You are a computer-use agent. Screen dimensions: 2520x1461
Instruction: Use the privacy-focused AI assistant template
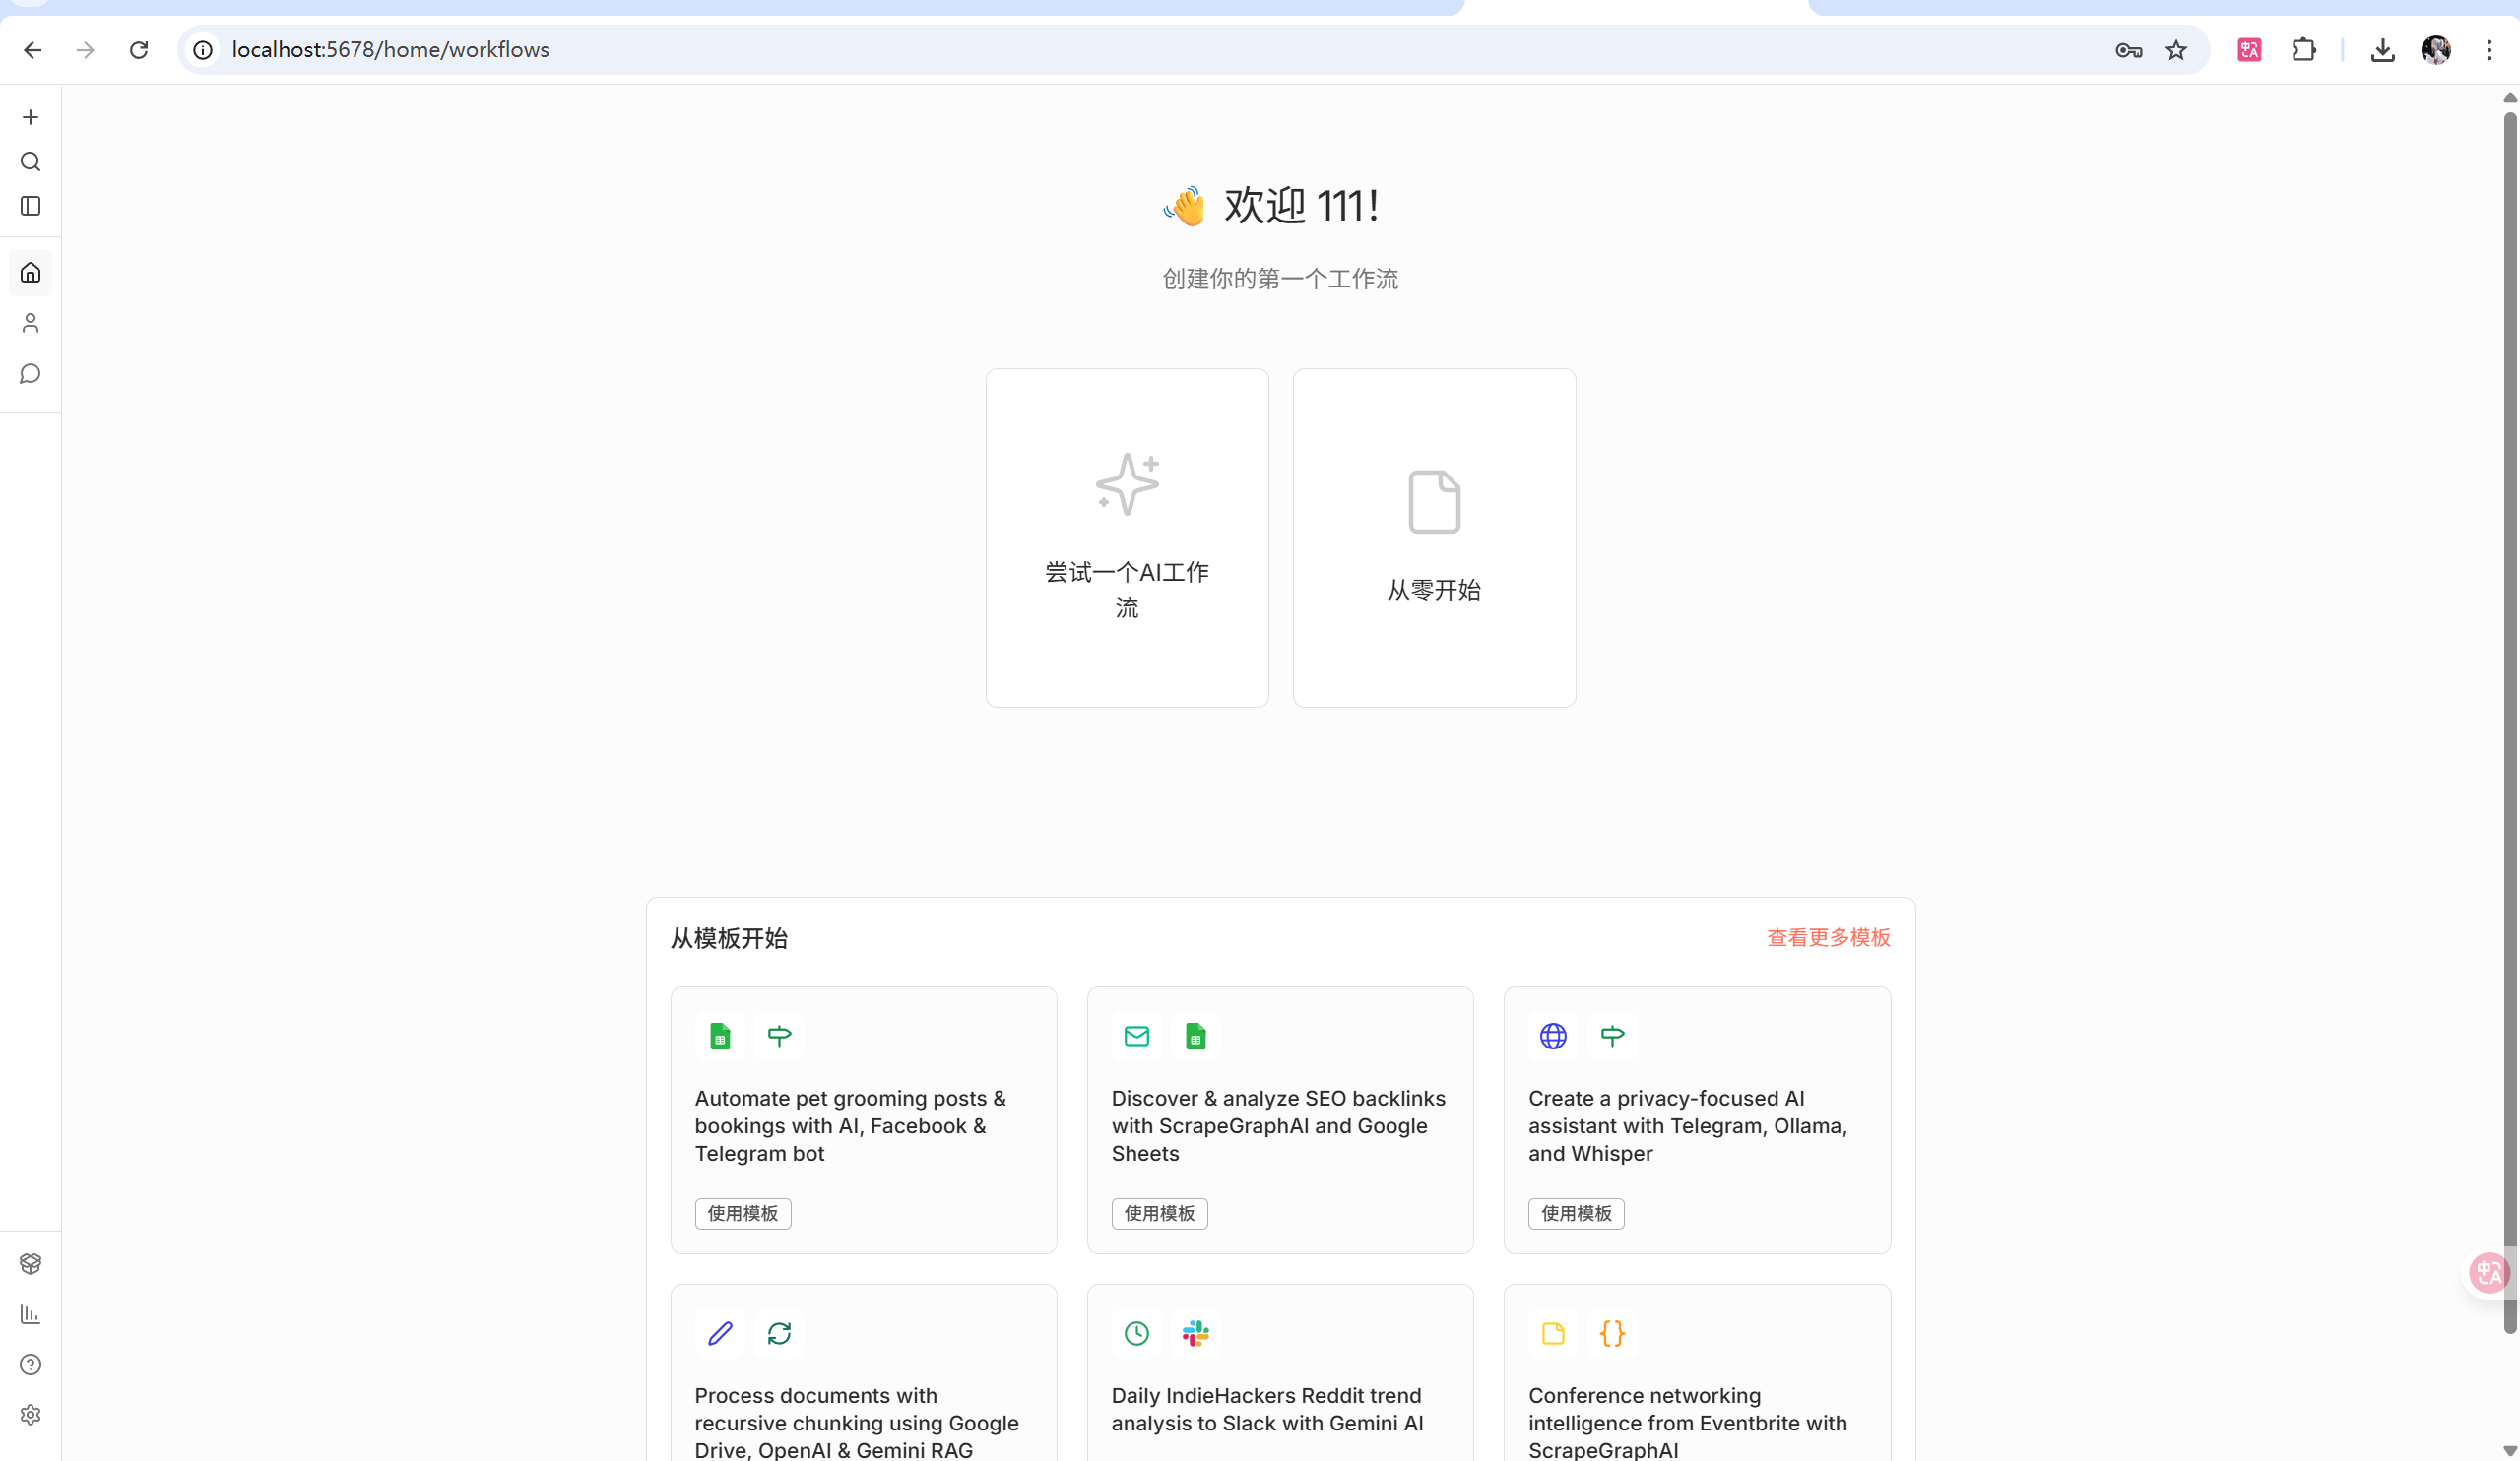click(1576, 1213)
